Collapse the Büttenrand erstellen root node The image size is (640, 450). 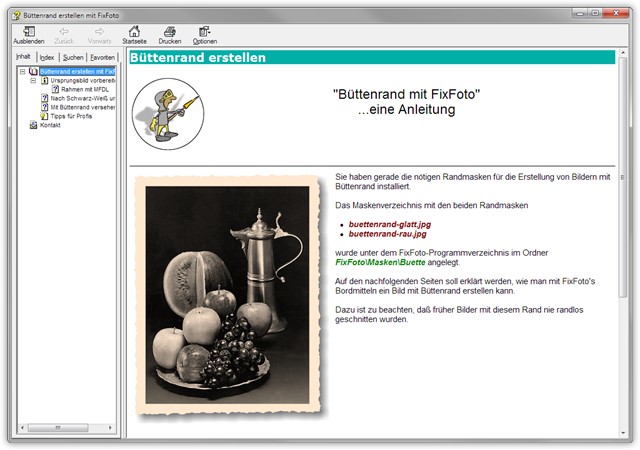(x=23, y=71)
